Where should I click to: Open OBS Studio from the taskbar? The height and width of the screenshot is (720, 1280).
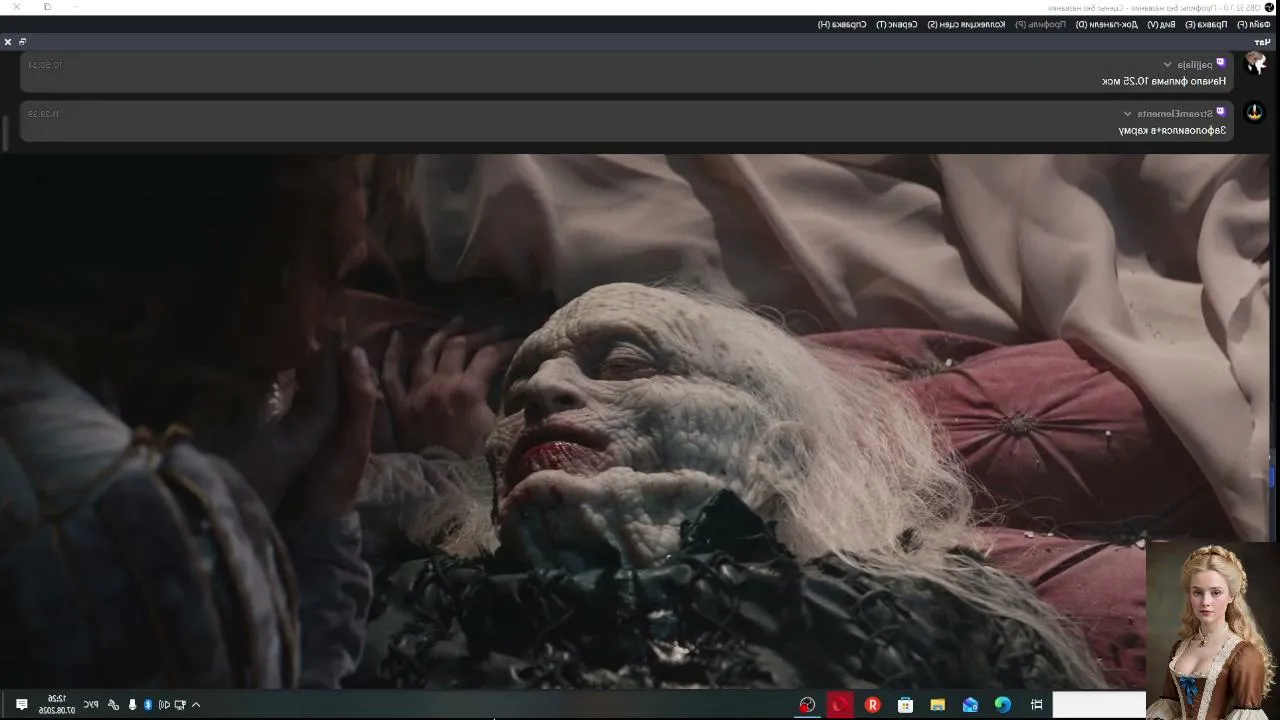coord(807,705)
